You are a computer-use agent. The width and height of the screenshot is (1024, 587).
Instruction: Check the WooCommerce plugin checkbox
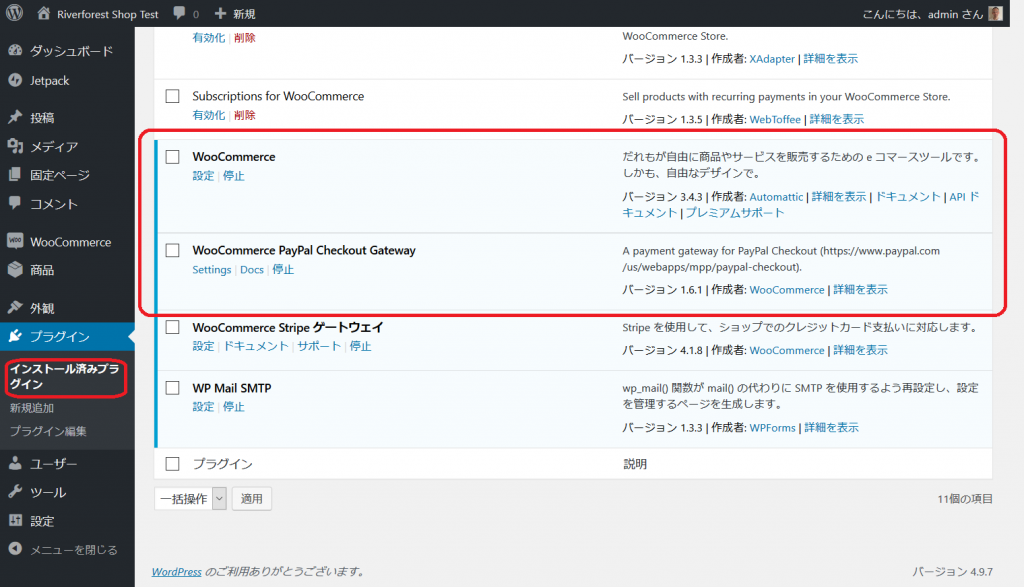(x=172, y=157)
